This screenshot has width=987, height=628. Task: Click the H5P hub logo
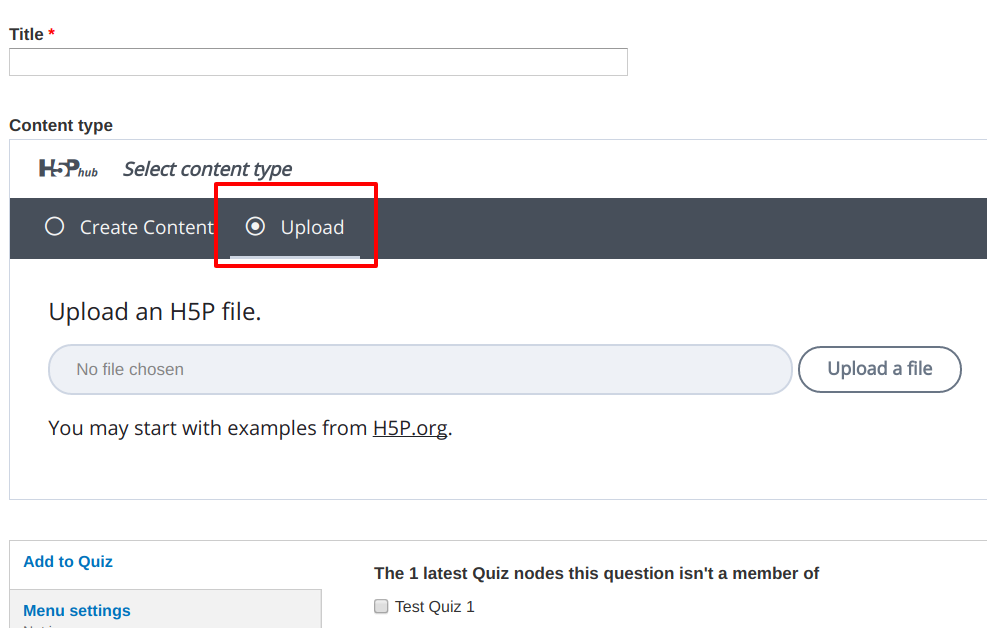click(68, 169)
